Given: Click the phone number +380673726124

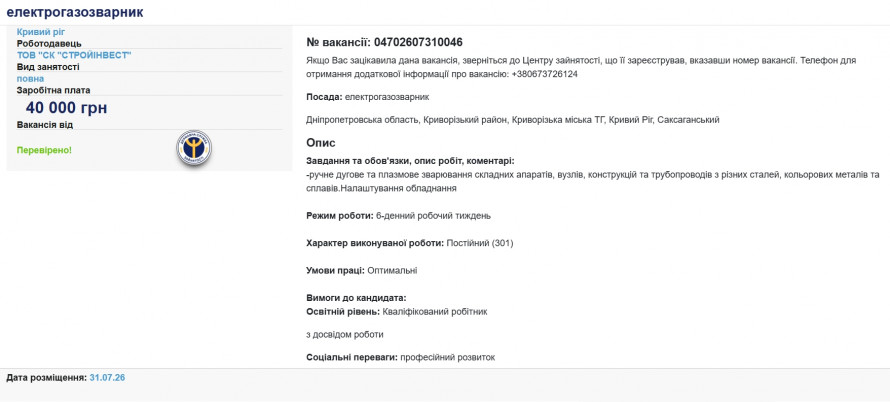Looking at the screenshot, I should pyautogui.click(x=544, y=74).
